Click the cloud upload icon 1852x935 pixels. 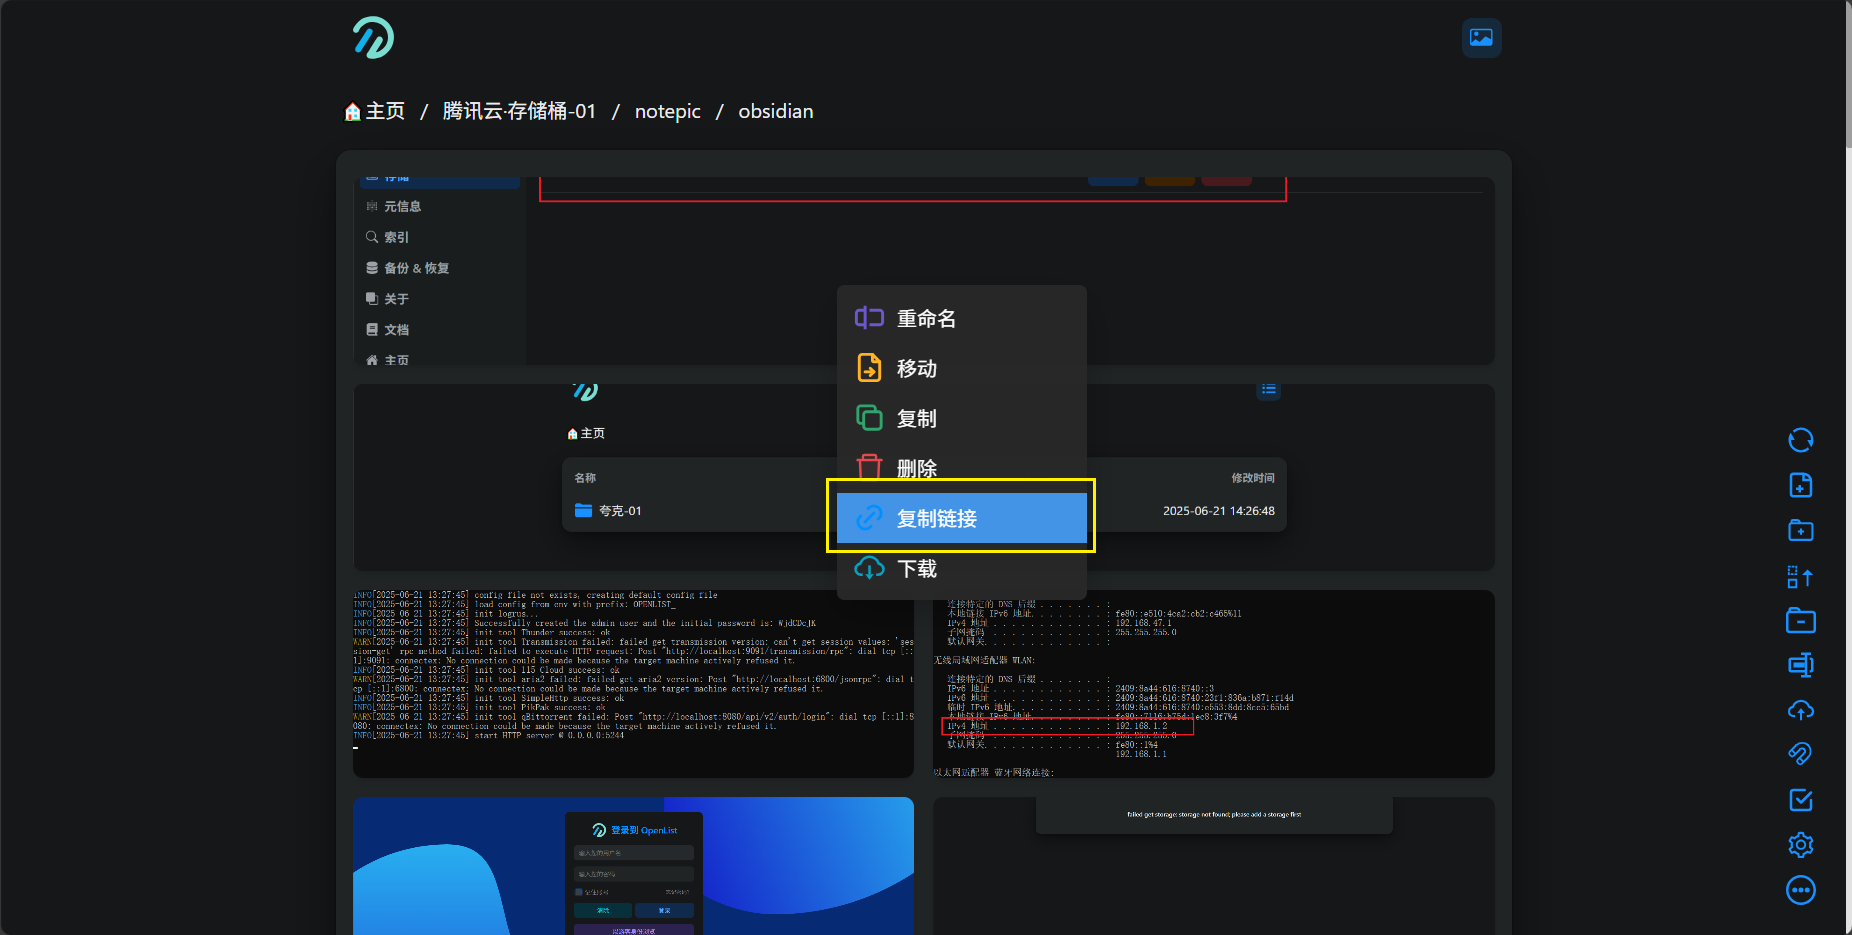(x=1800, y=710)
